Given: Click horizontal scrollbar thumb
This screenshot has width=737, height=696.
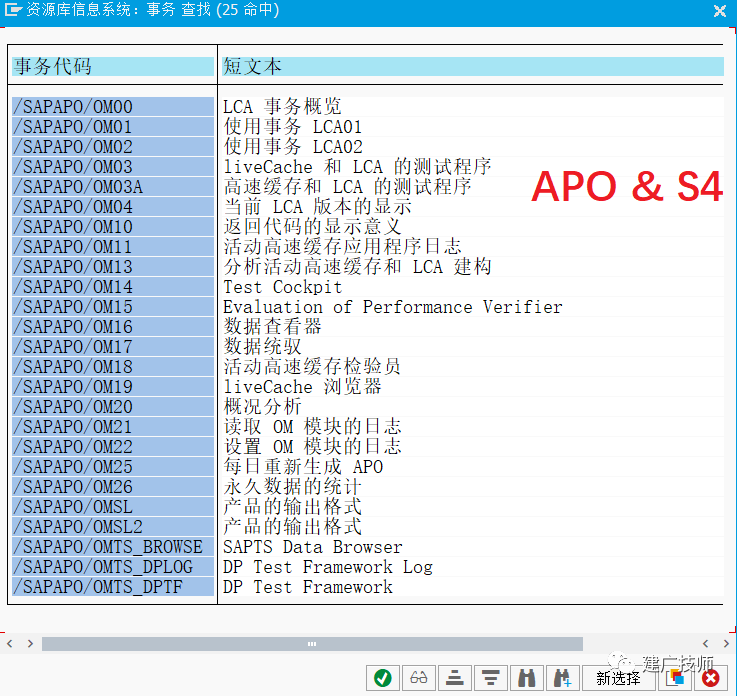Looking at the screenshot, I should (312, 644).
